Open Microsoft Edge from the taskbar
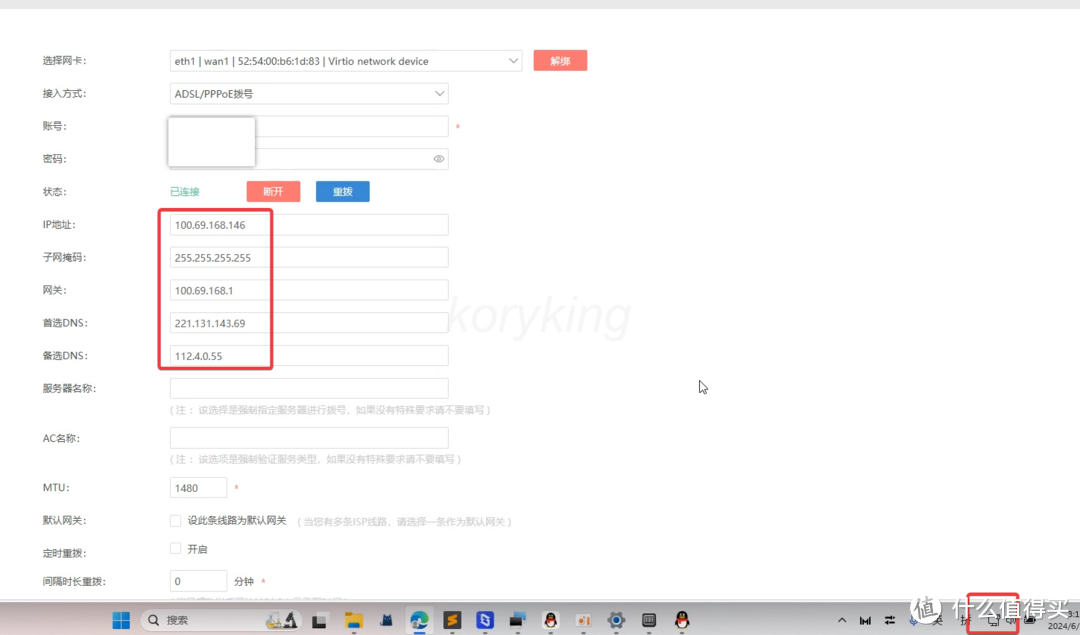1080x635 pixels. (x=419, y=620)
